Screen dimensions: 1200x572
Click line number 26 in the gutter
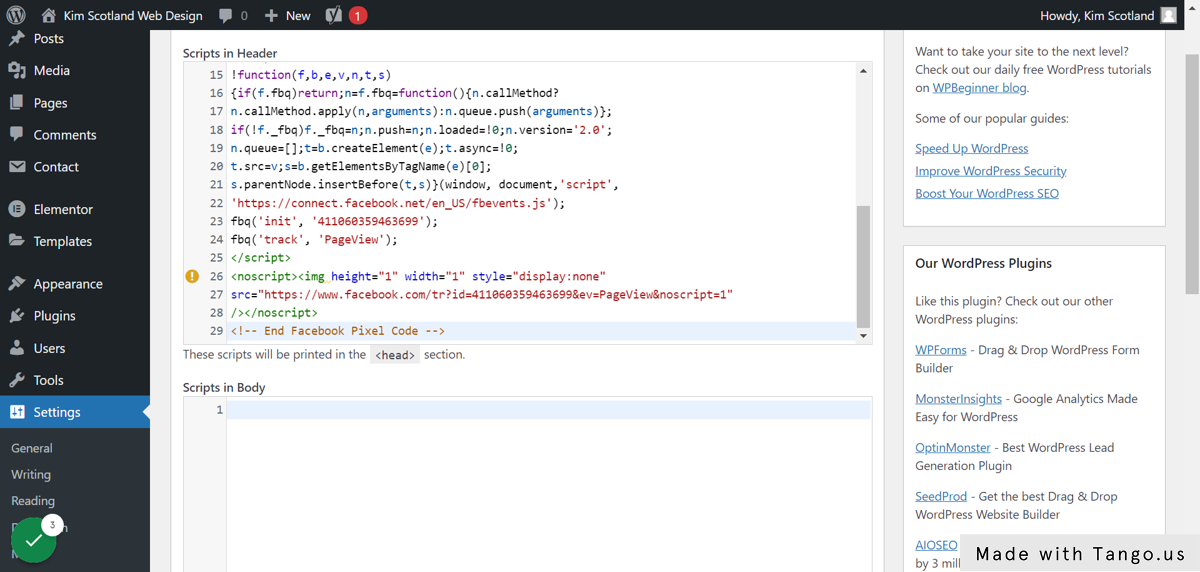point(216,276)
